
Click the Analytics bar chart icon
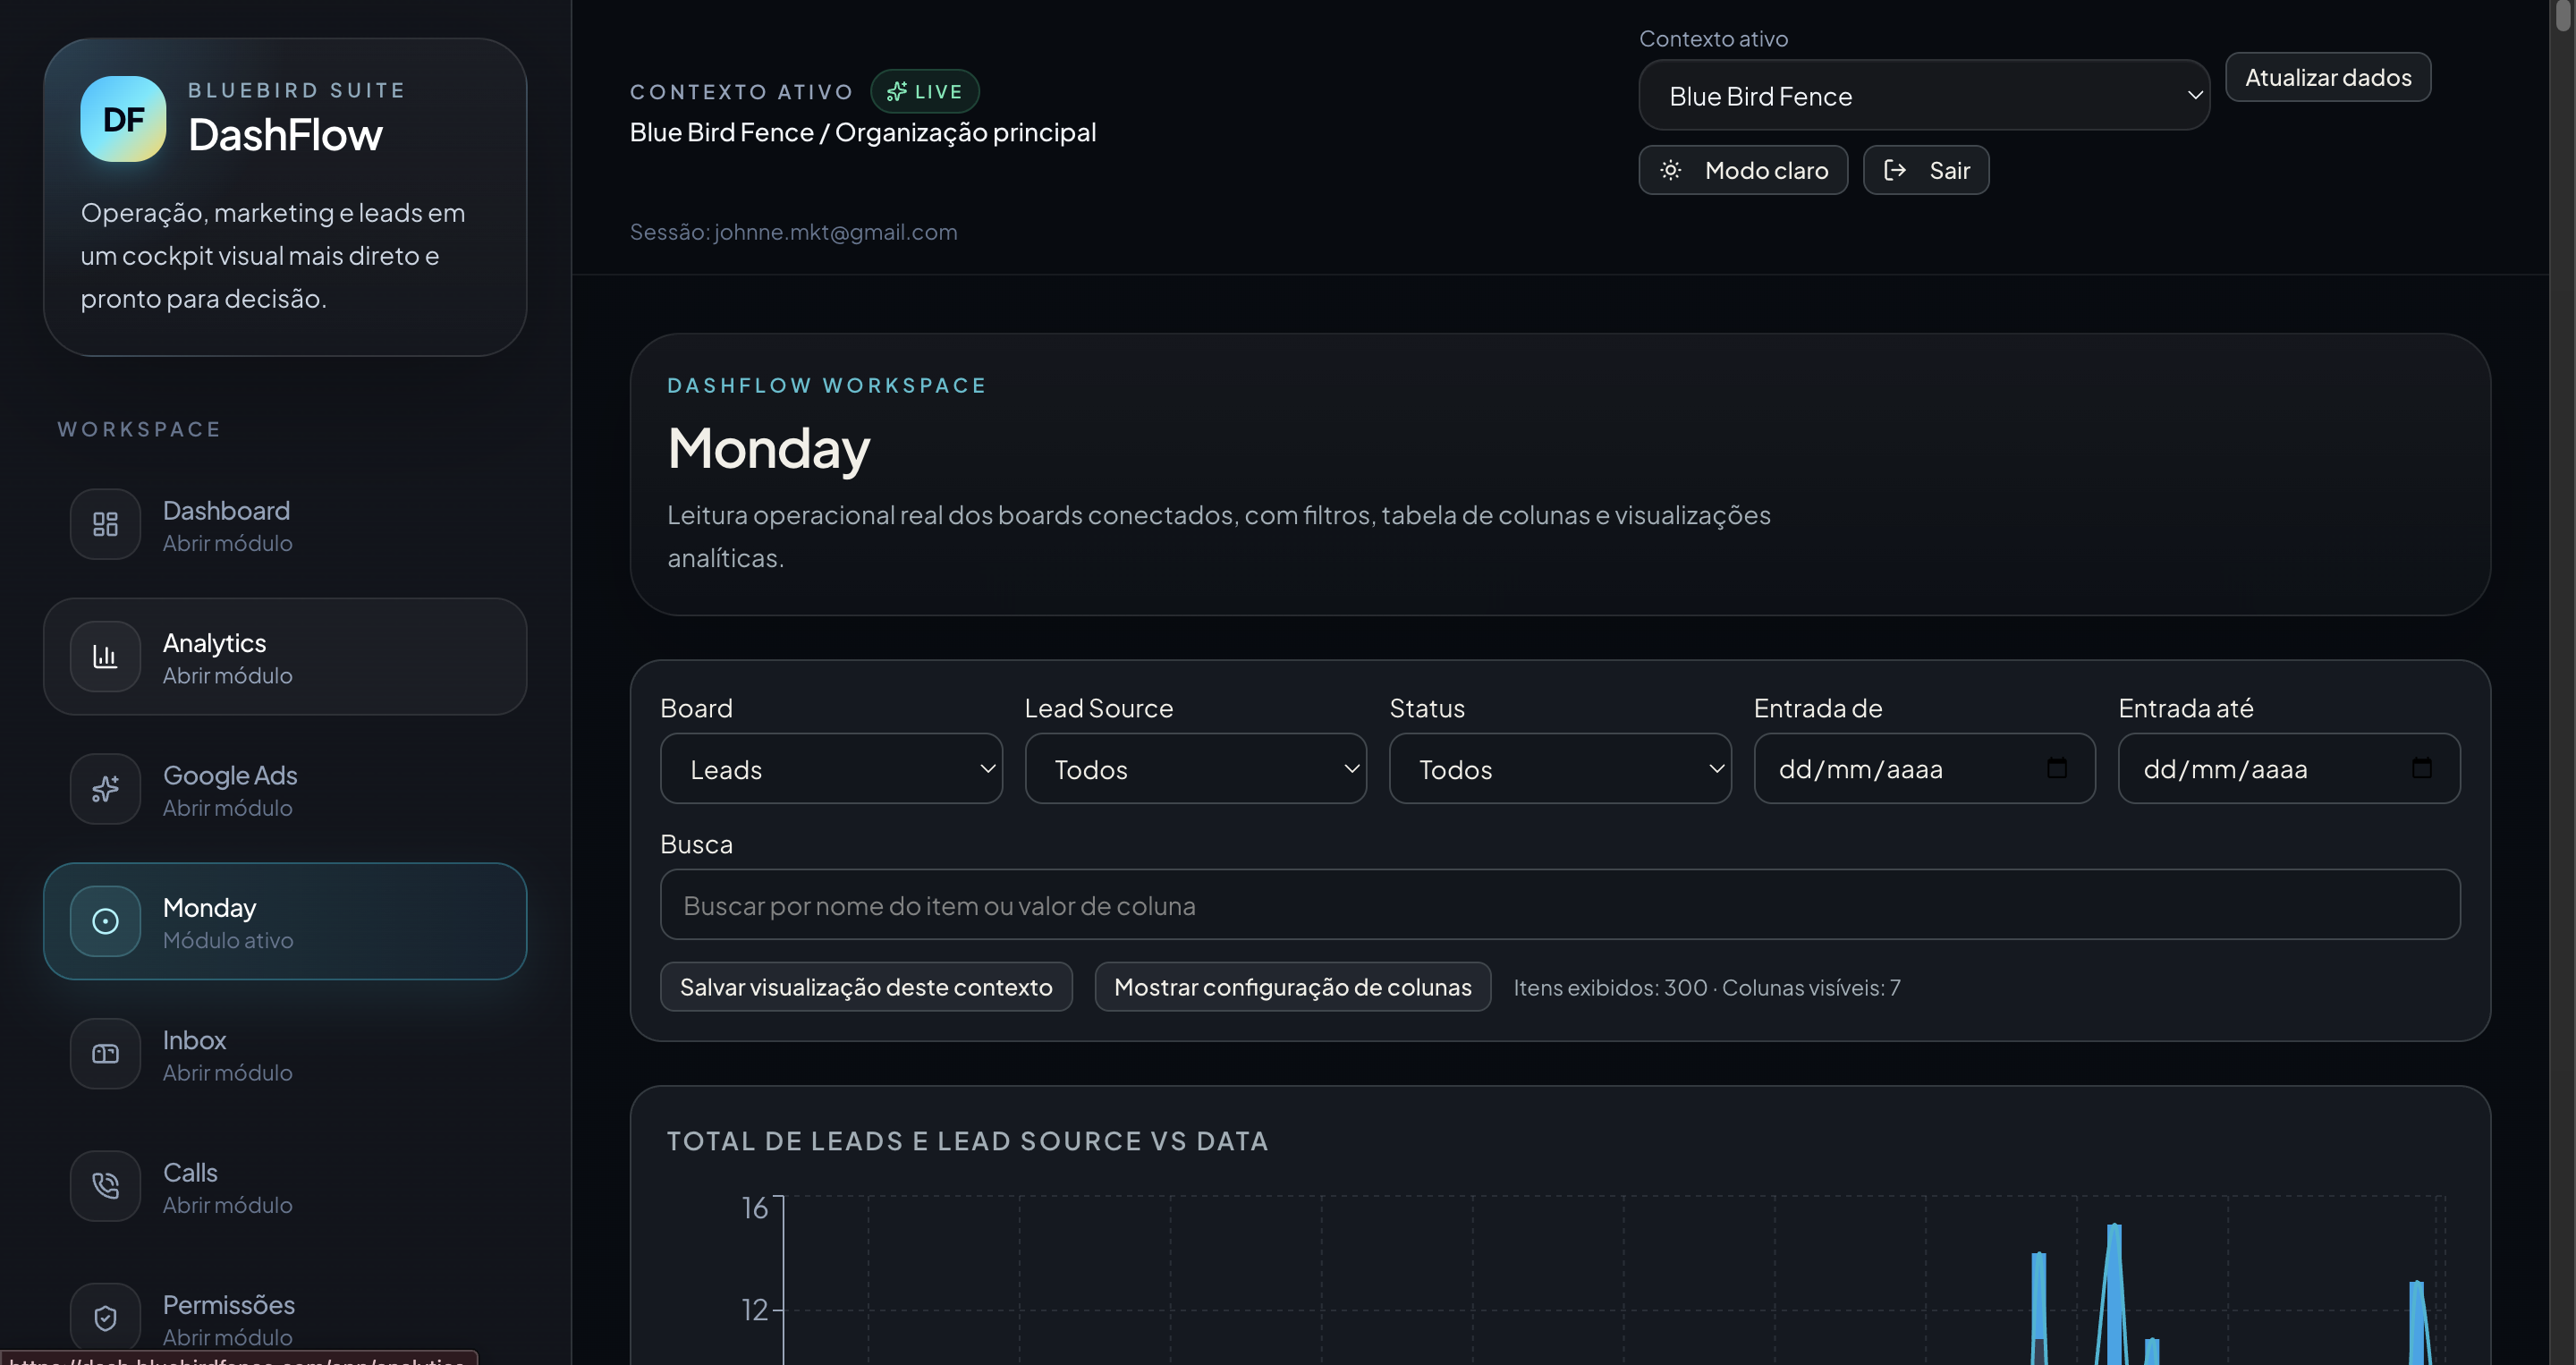[x=105, y=657]
